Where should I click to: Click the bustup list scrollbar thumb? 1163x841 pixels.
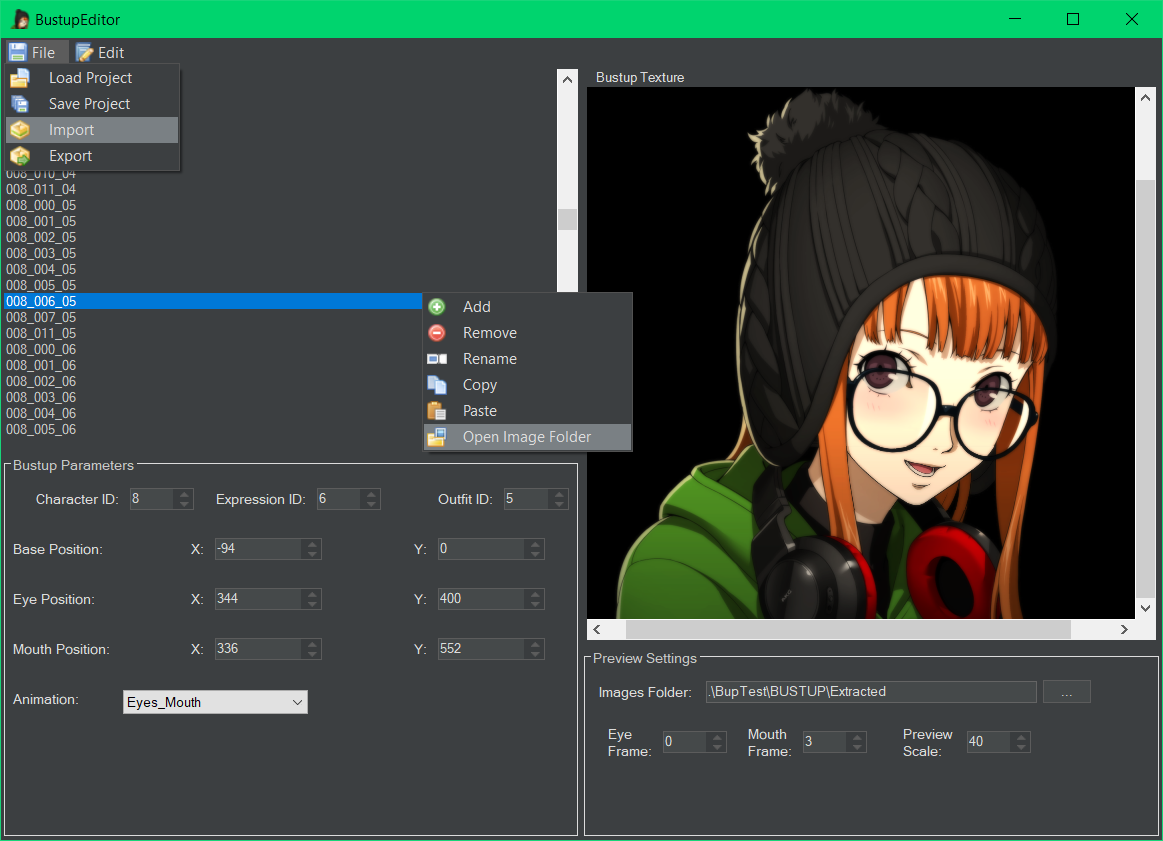point(567,220)
